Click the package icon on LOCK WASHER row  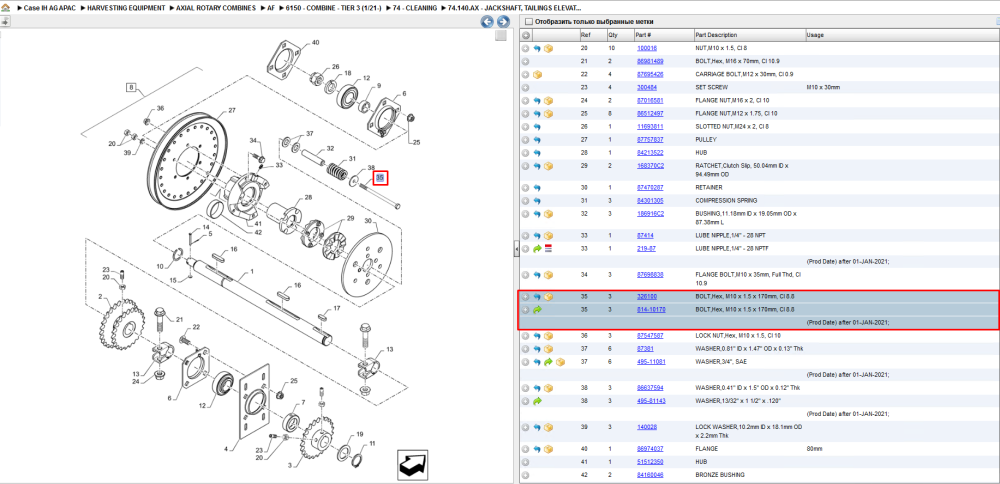tap(548, 427)
